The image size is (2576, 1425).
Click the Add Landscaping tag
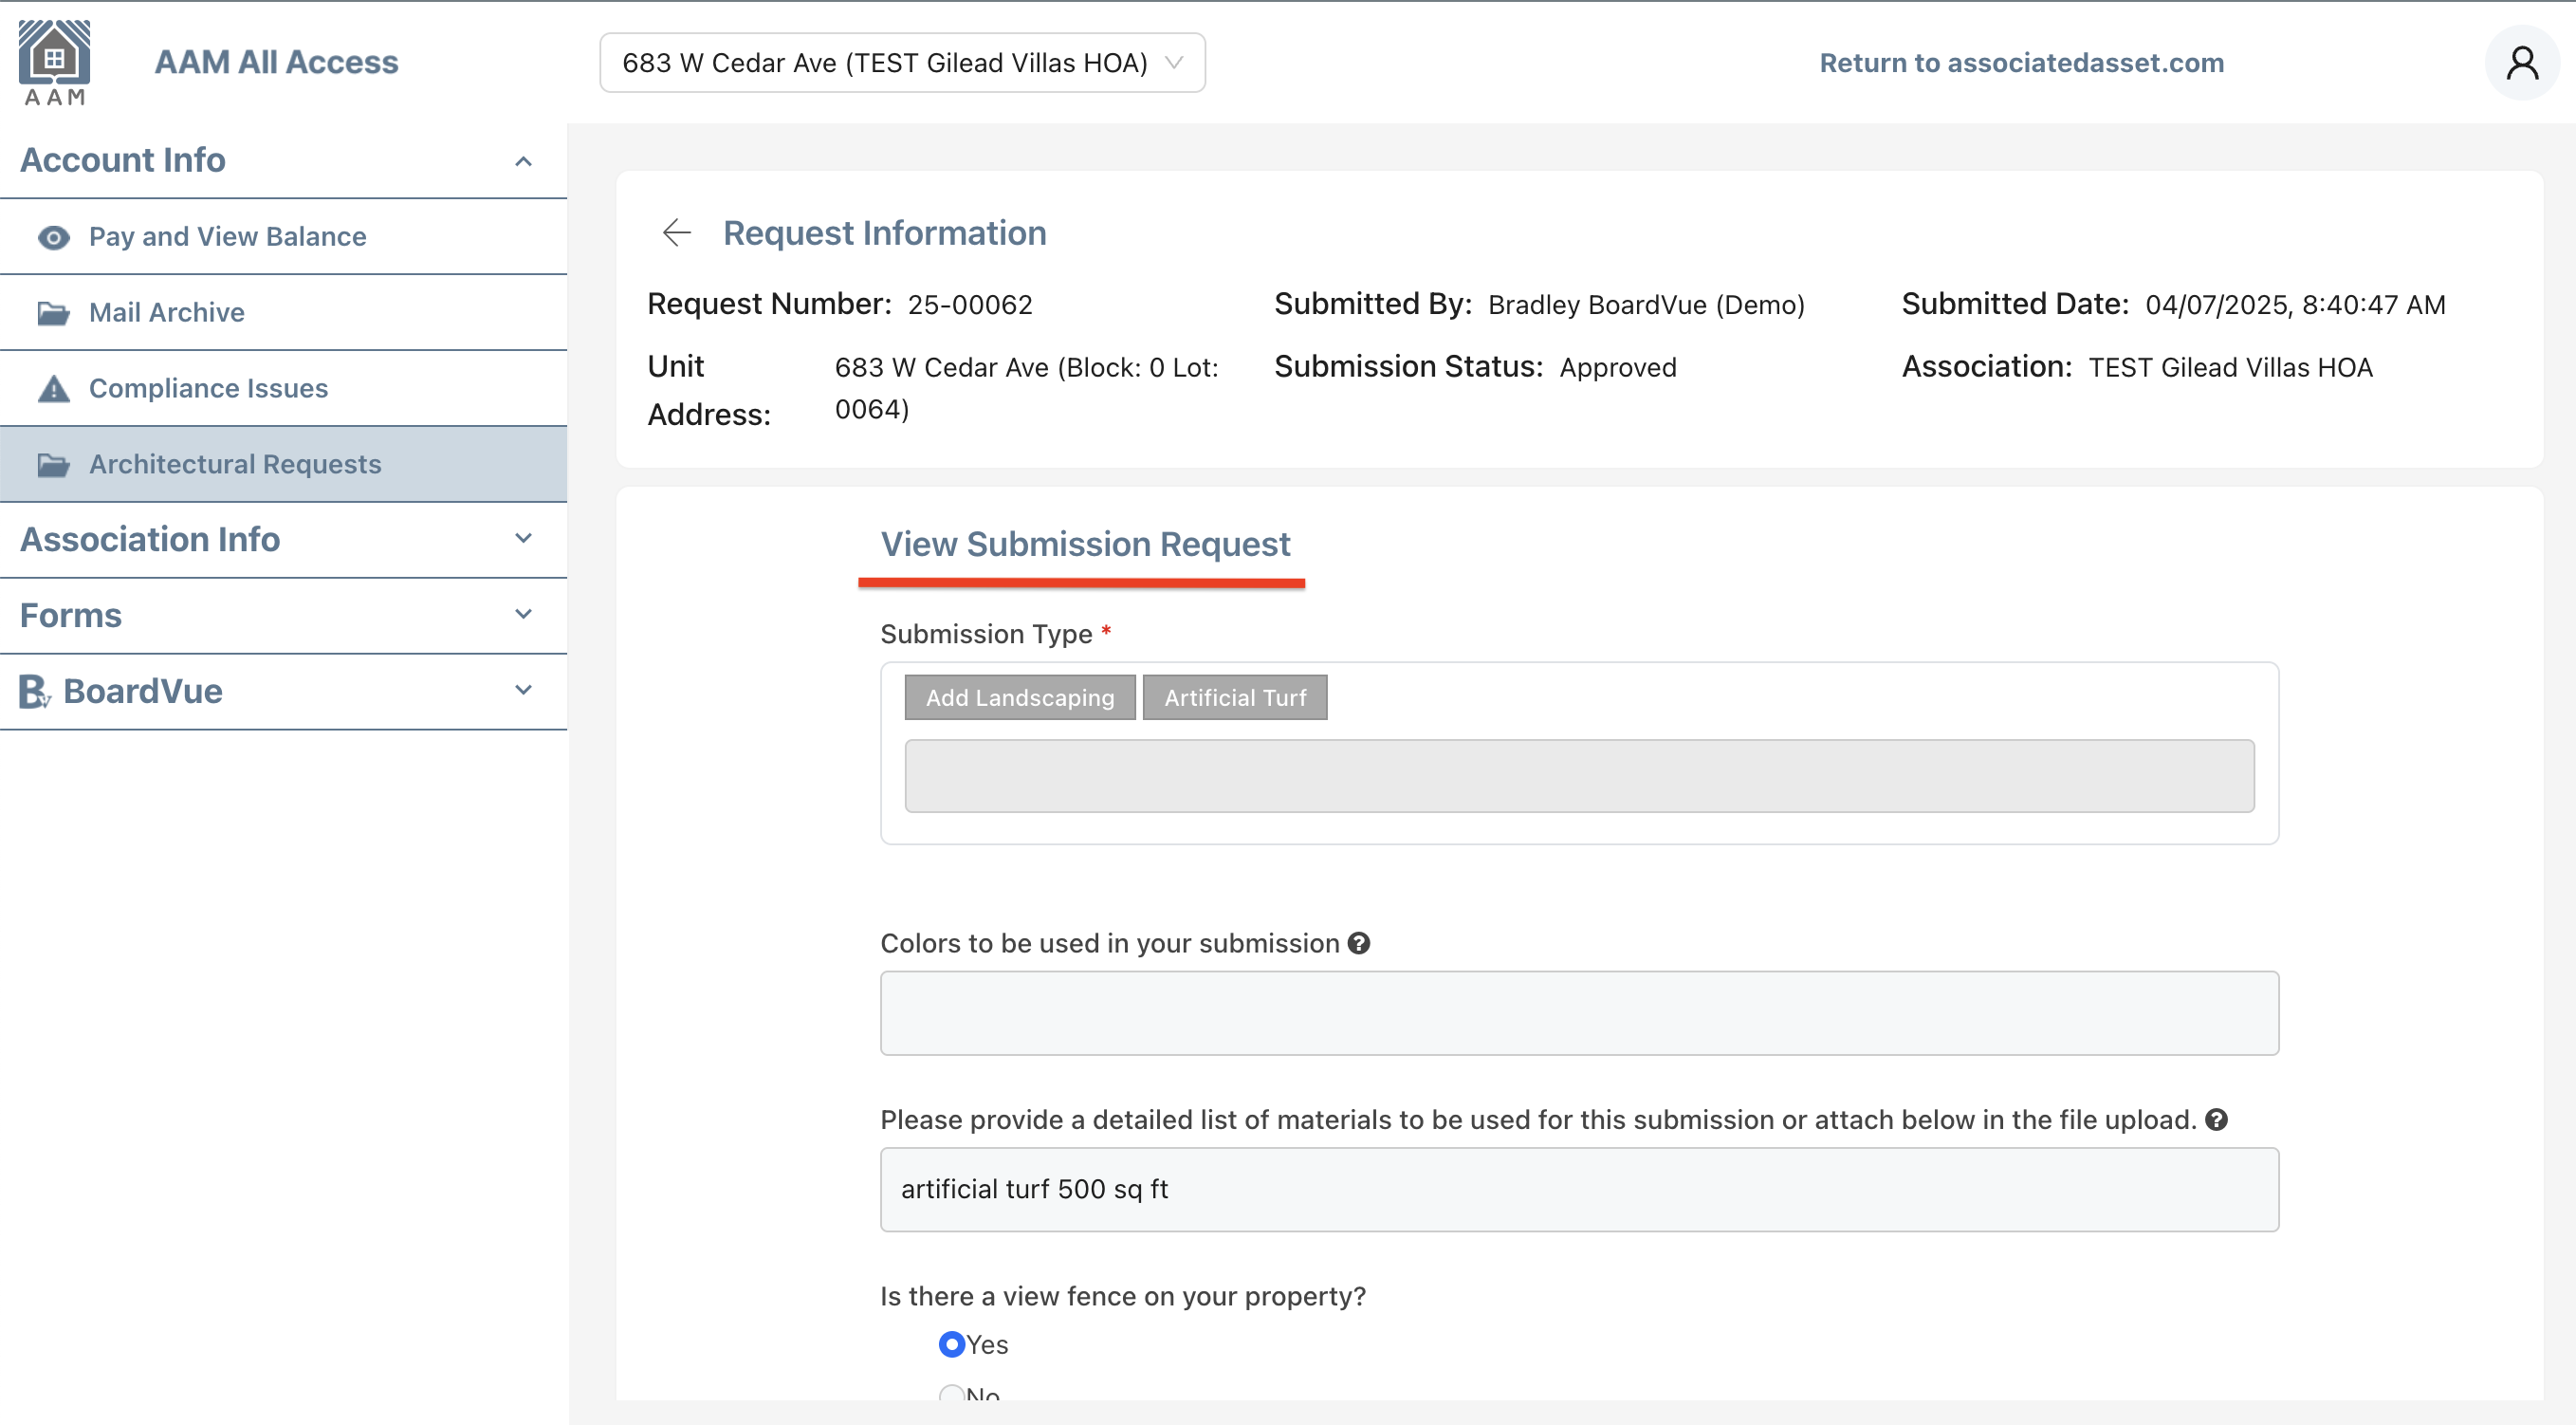pos(1019,698)
